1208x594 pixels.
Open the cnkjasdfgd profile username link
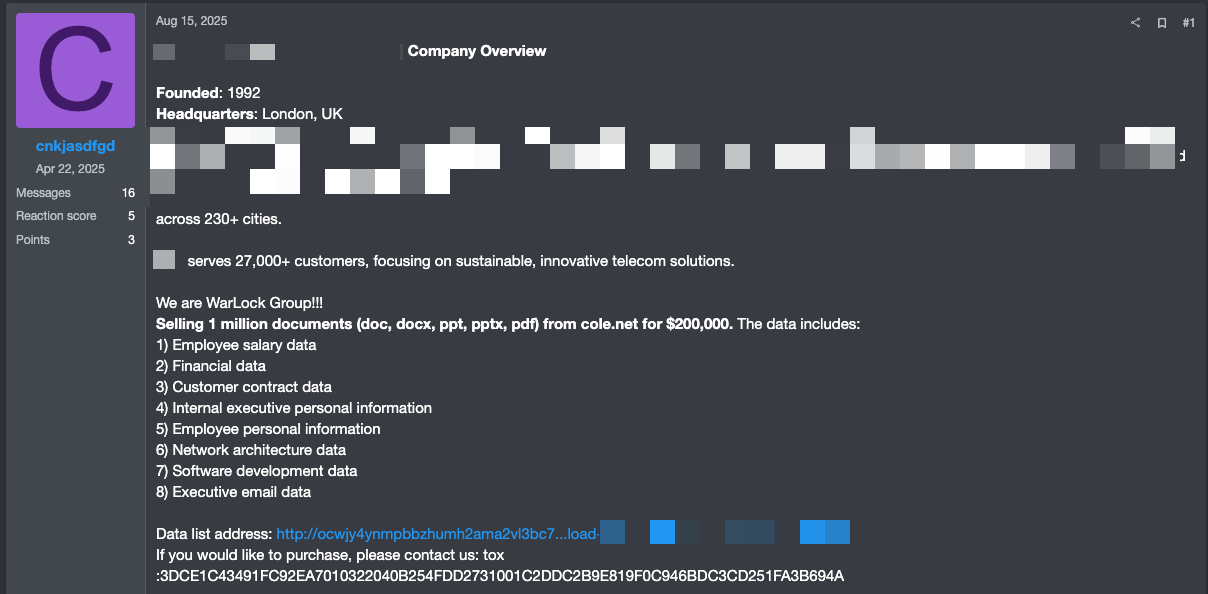point(76,146)
